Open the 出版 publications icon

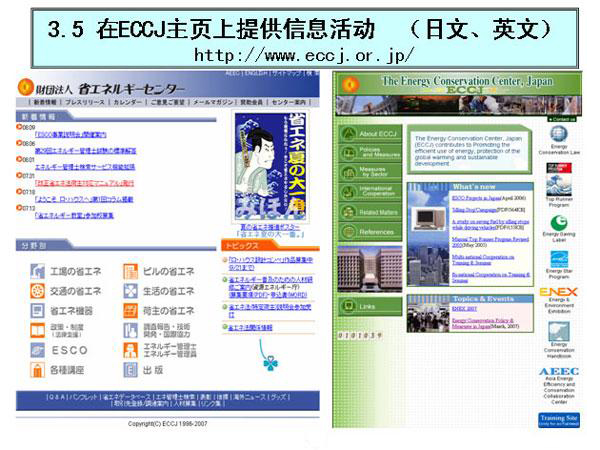[130, 370]
